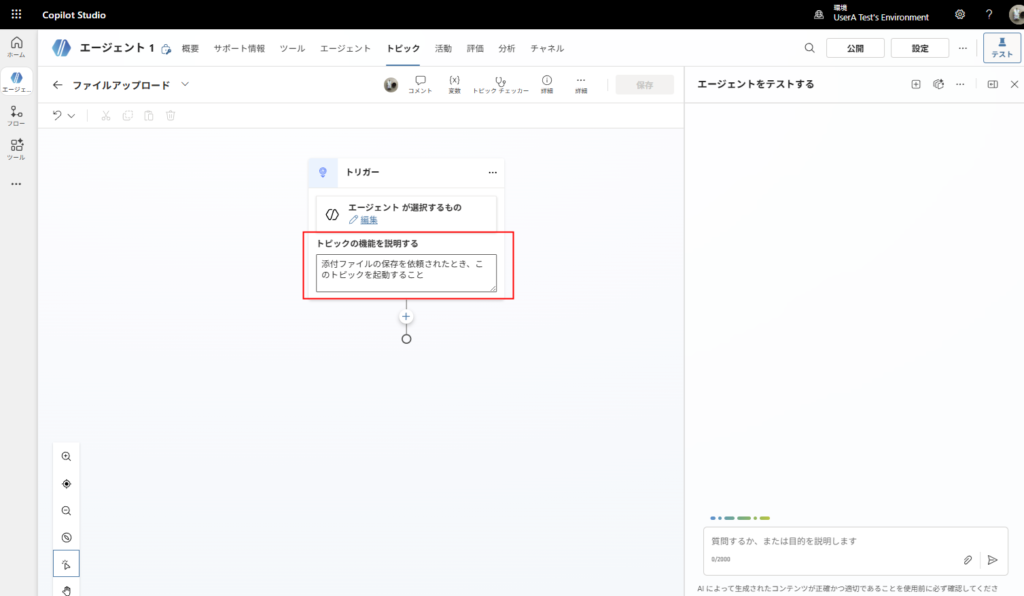The width and height of the screenshot is (1024, 596).
Task: Publish the agent with 公開
Action: (855, 47)
